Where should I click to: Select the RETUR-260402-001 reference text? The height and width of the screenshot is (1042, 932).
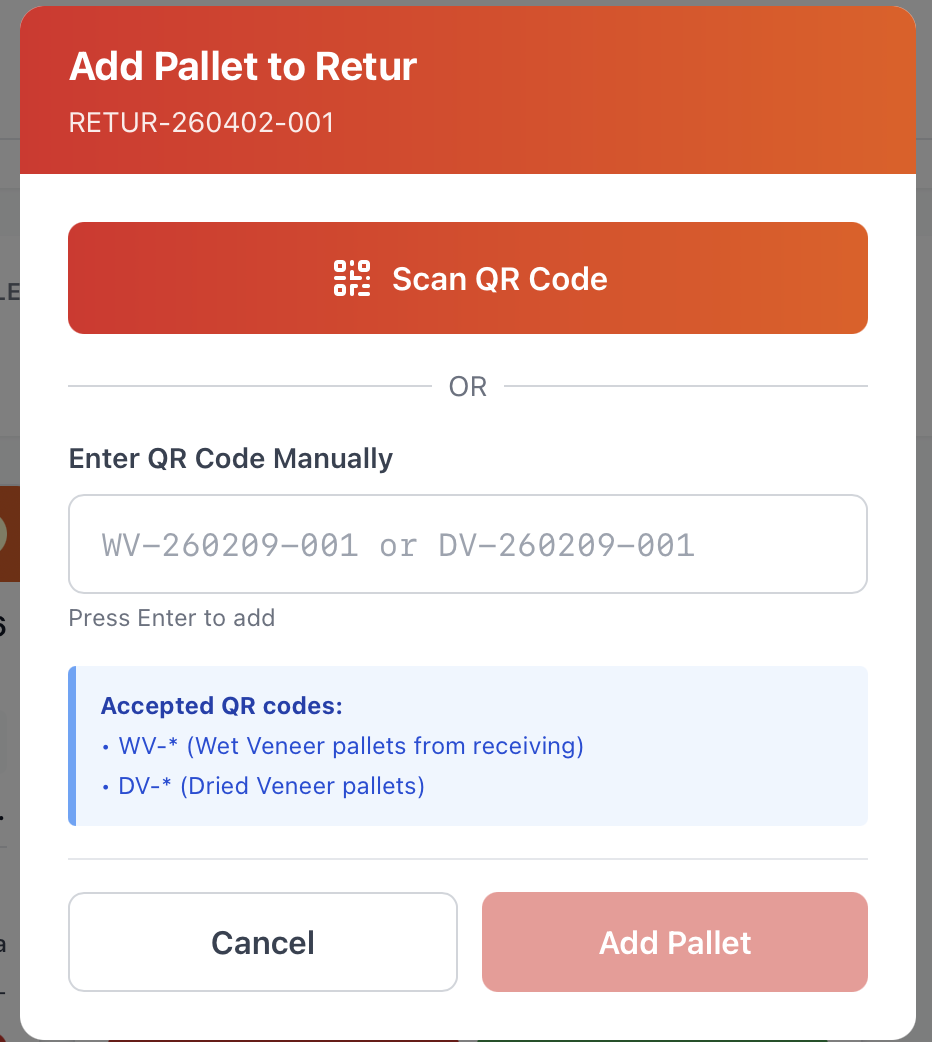pos(201,123)
